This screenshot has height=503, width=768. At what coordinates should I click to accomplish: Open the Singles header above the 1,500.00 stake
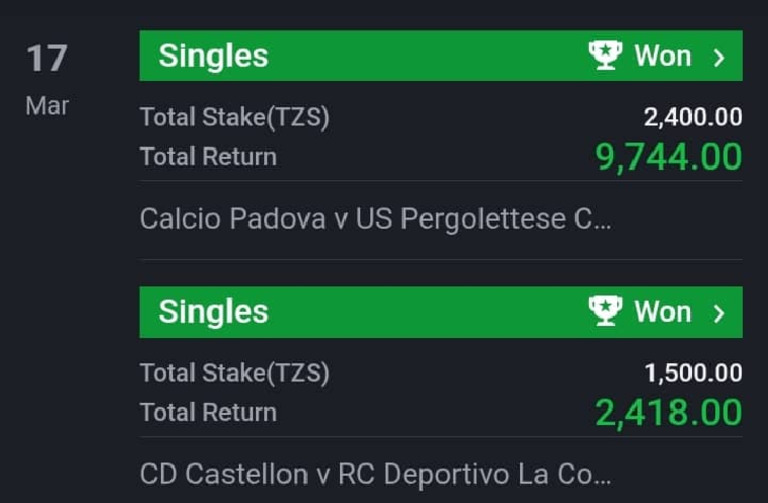click(x=213, y=312)
